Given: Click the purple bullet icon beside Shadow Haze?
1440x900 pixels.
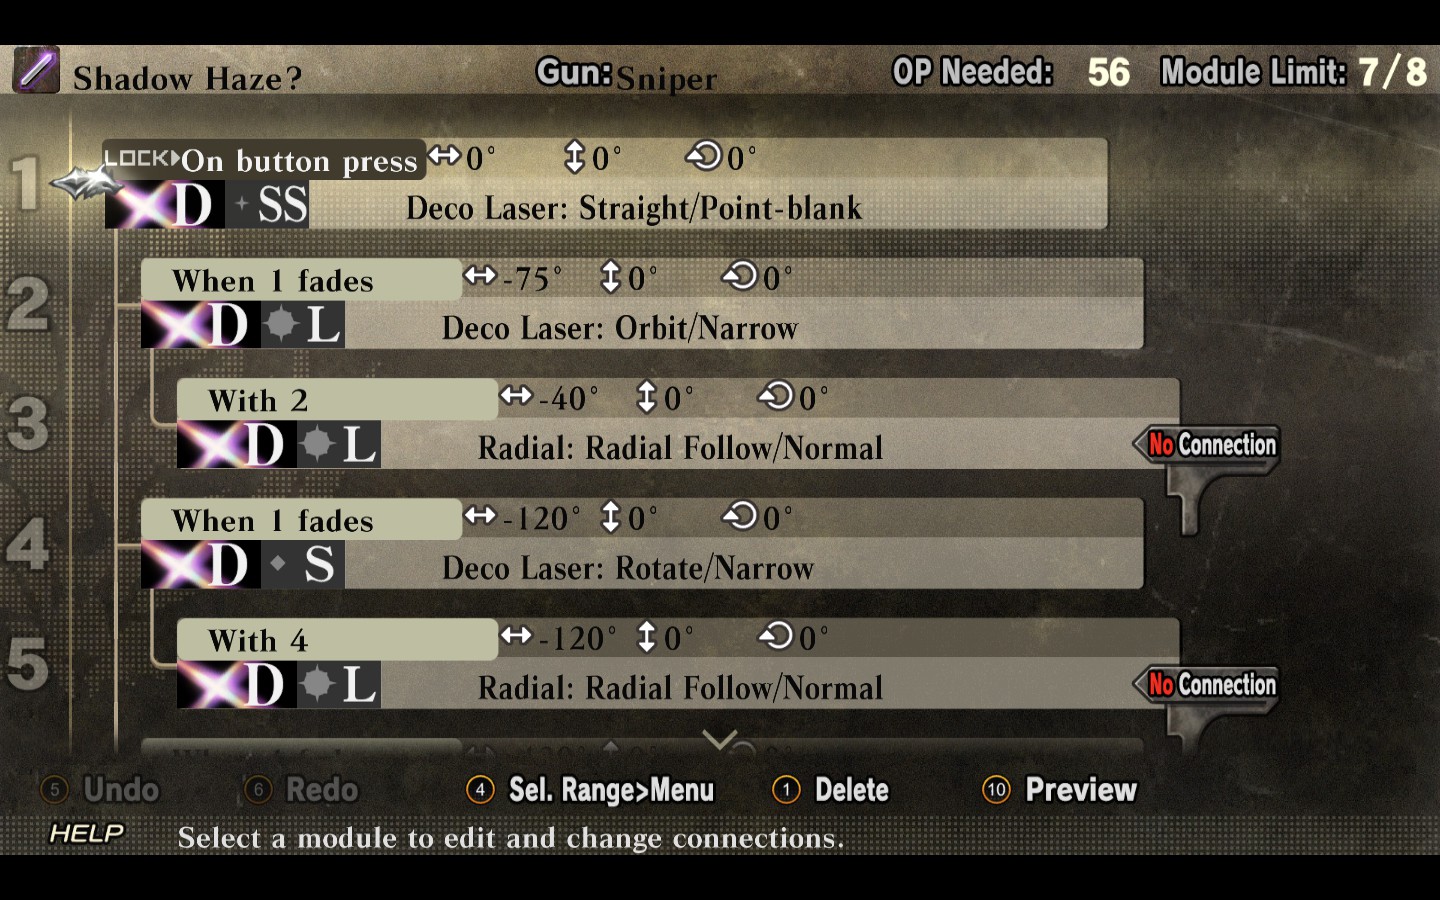Looking at the screenshot, I should tap(36, 70).
